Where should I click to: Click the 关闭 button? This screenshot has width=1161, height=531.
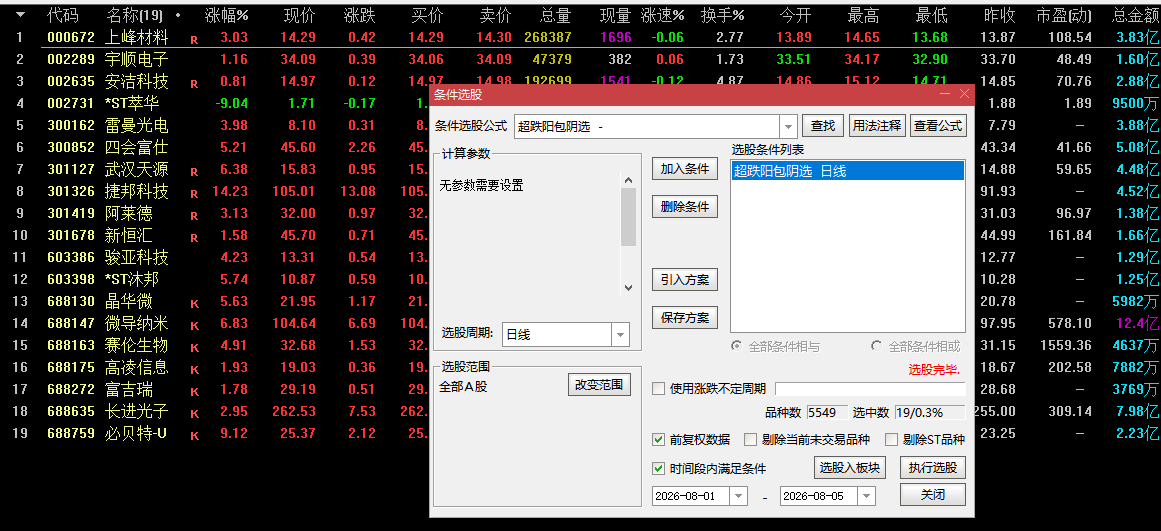click(933, 495)
